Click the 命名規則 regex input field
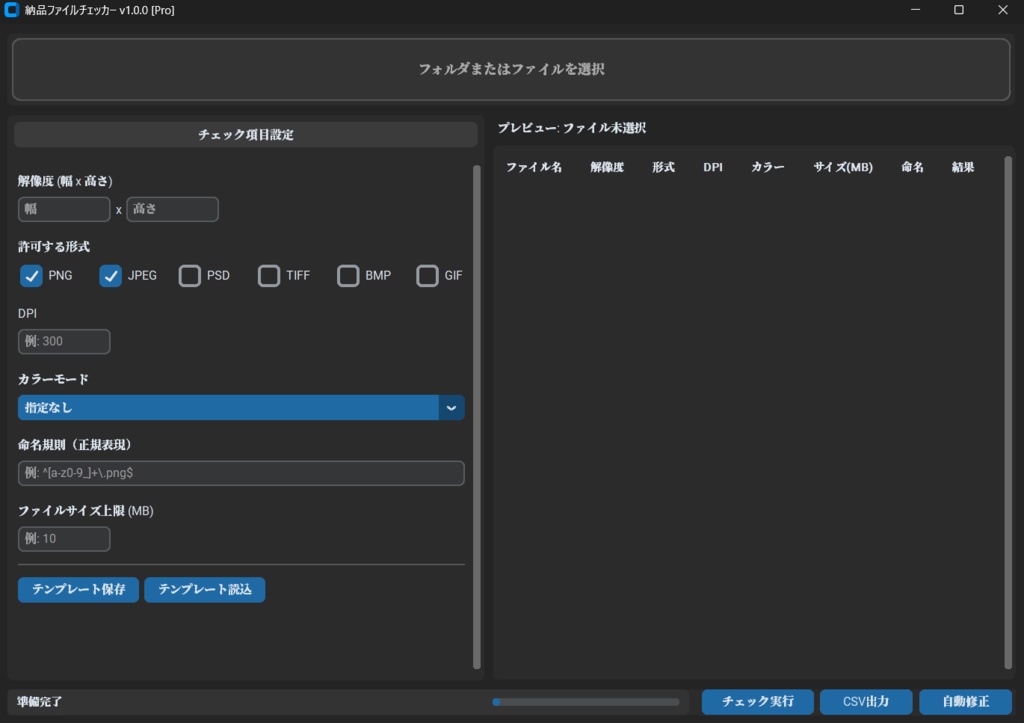Screen dimensions: 1024x723 pyautogui.click(x=241, y=473)
